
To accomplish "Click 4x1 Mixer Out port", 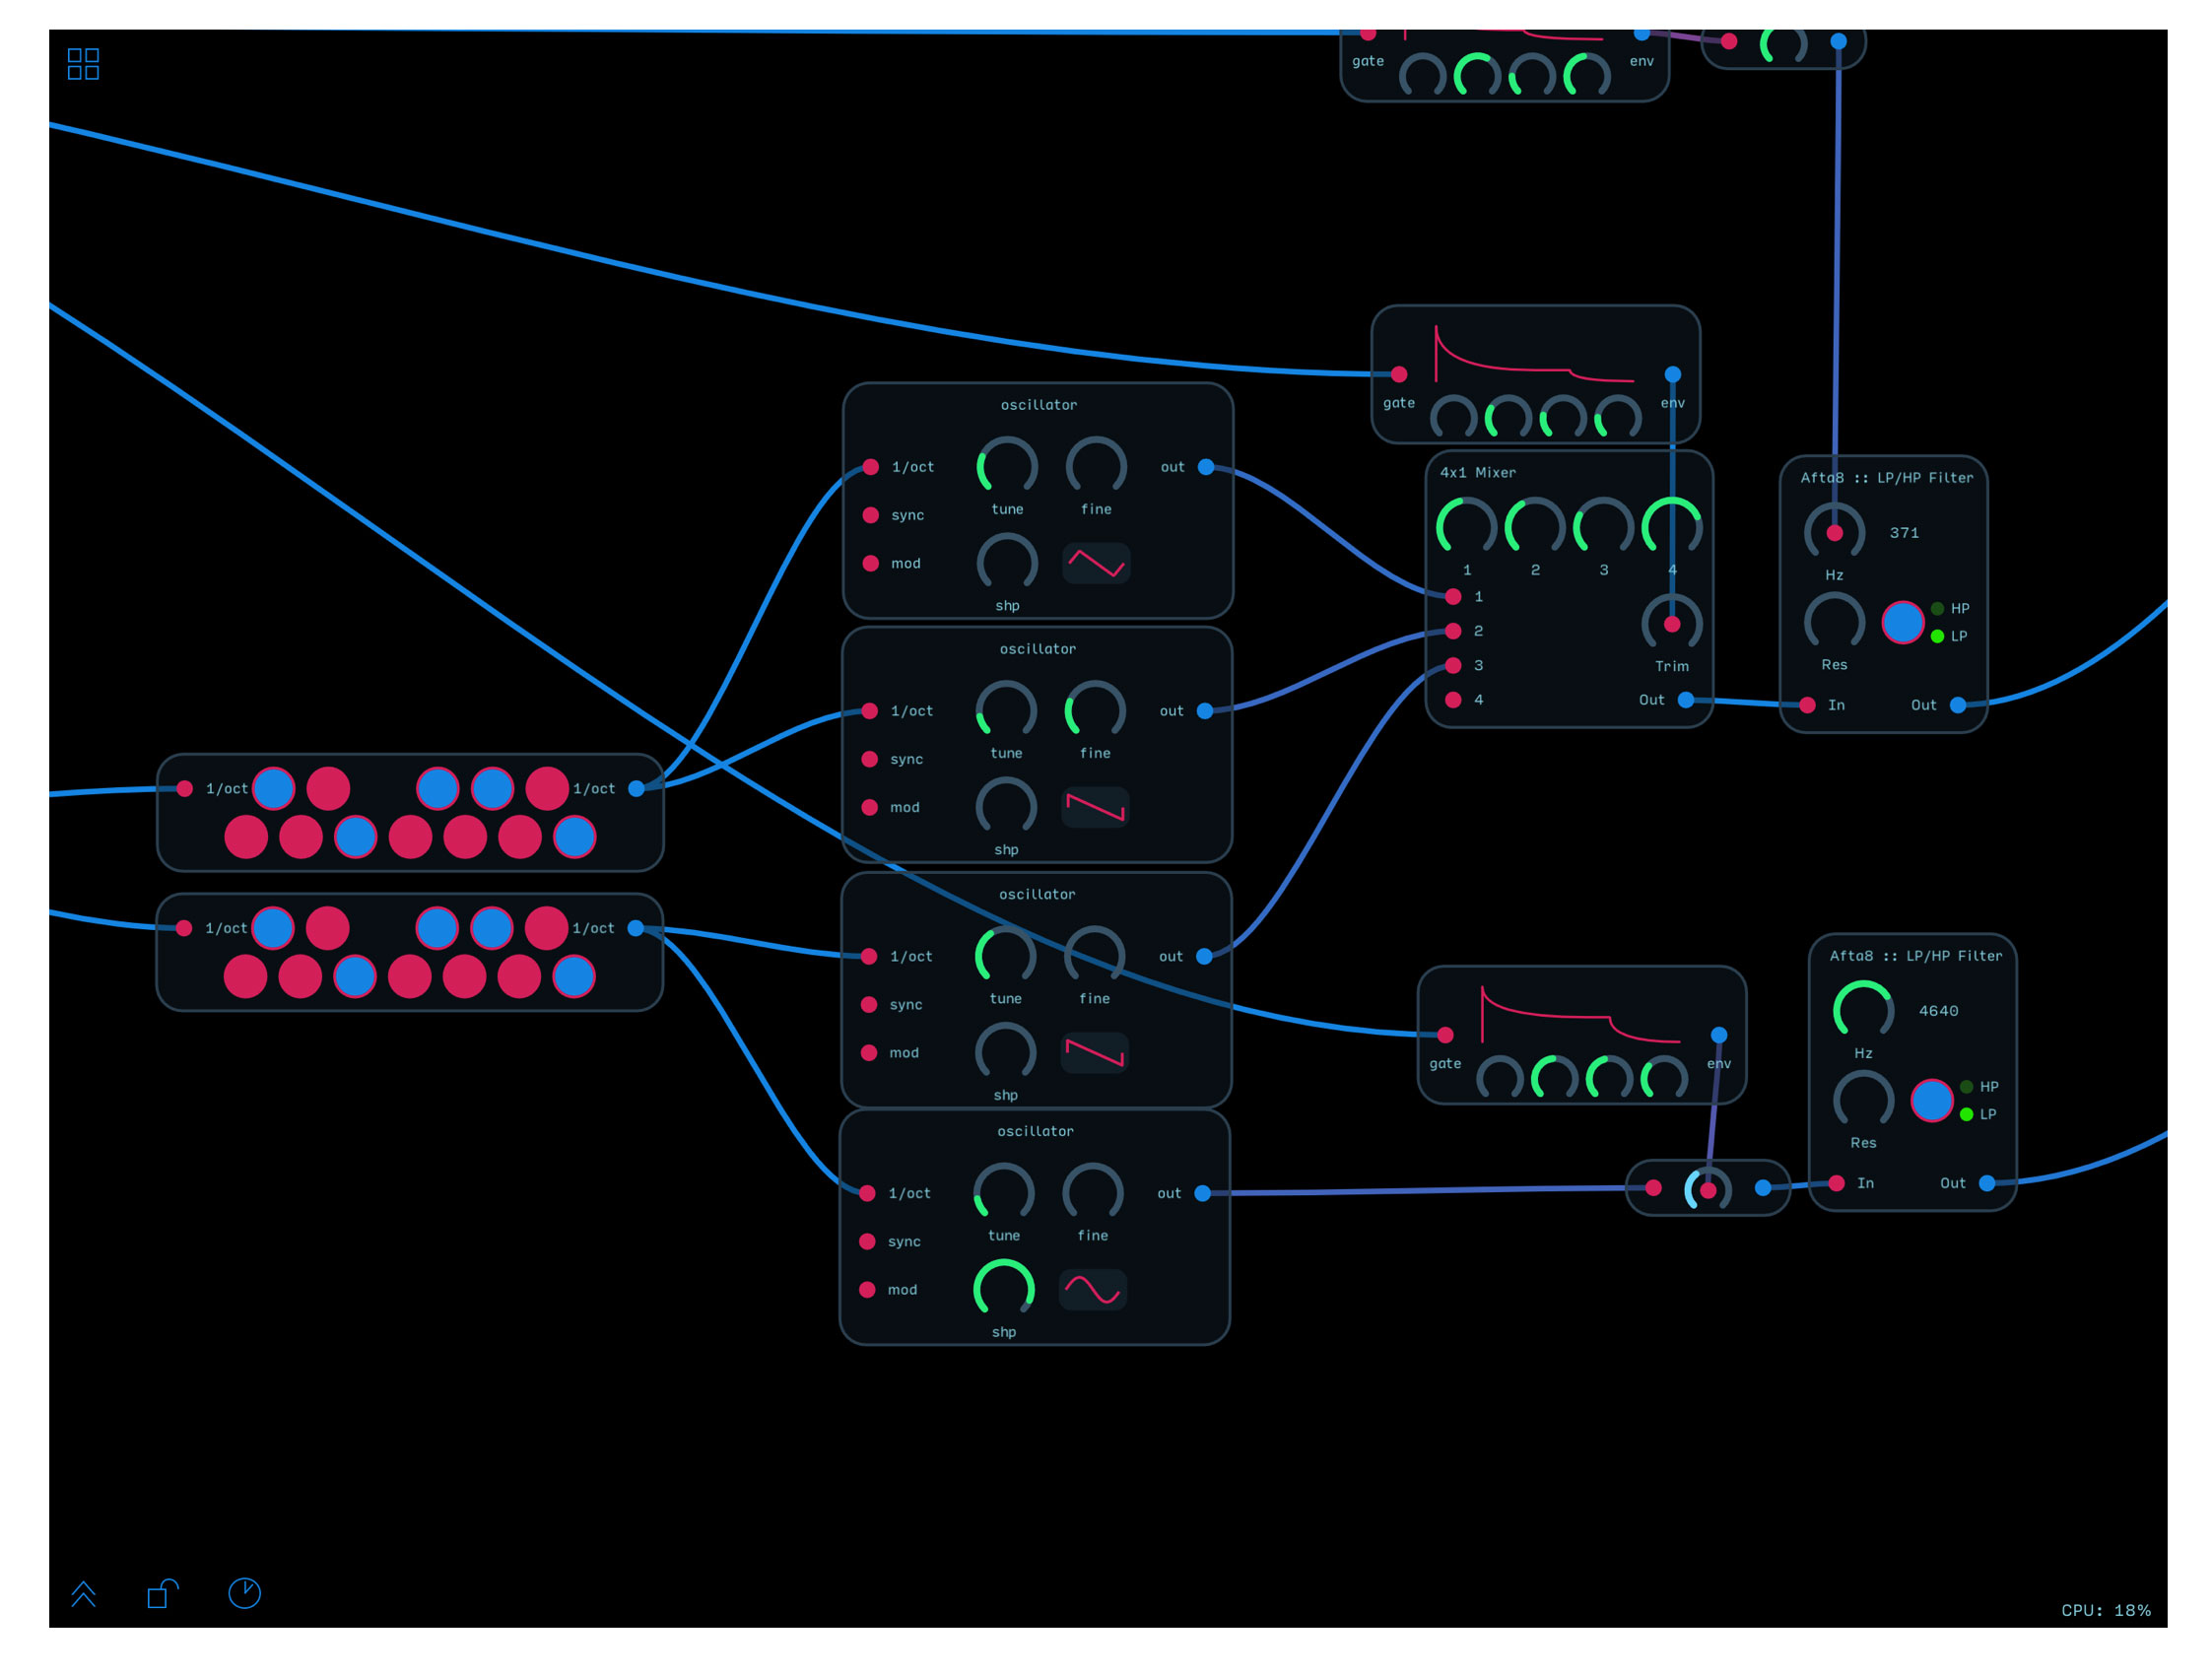I will [1686, 700].
